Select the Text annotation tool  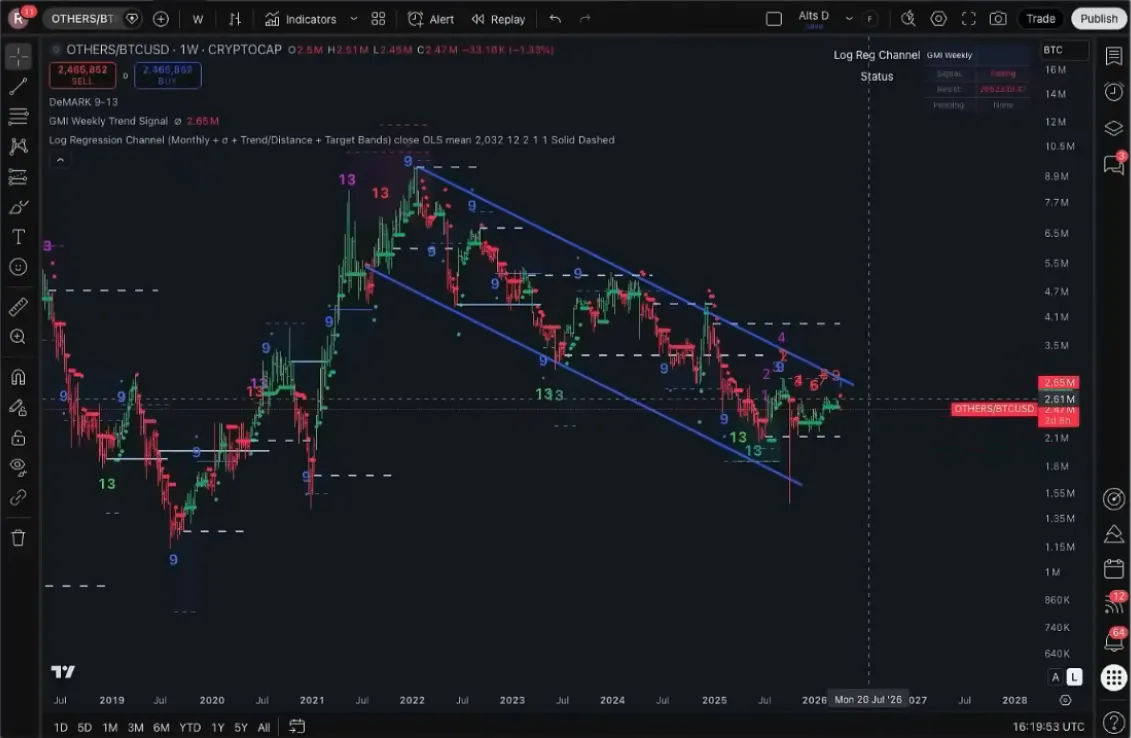click(18, 237)
